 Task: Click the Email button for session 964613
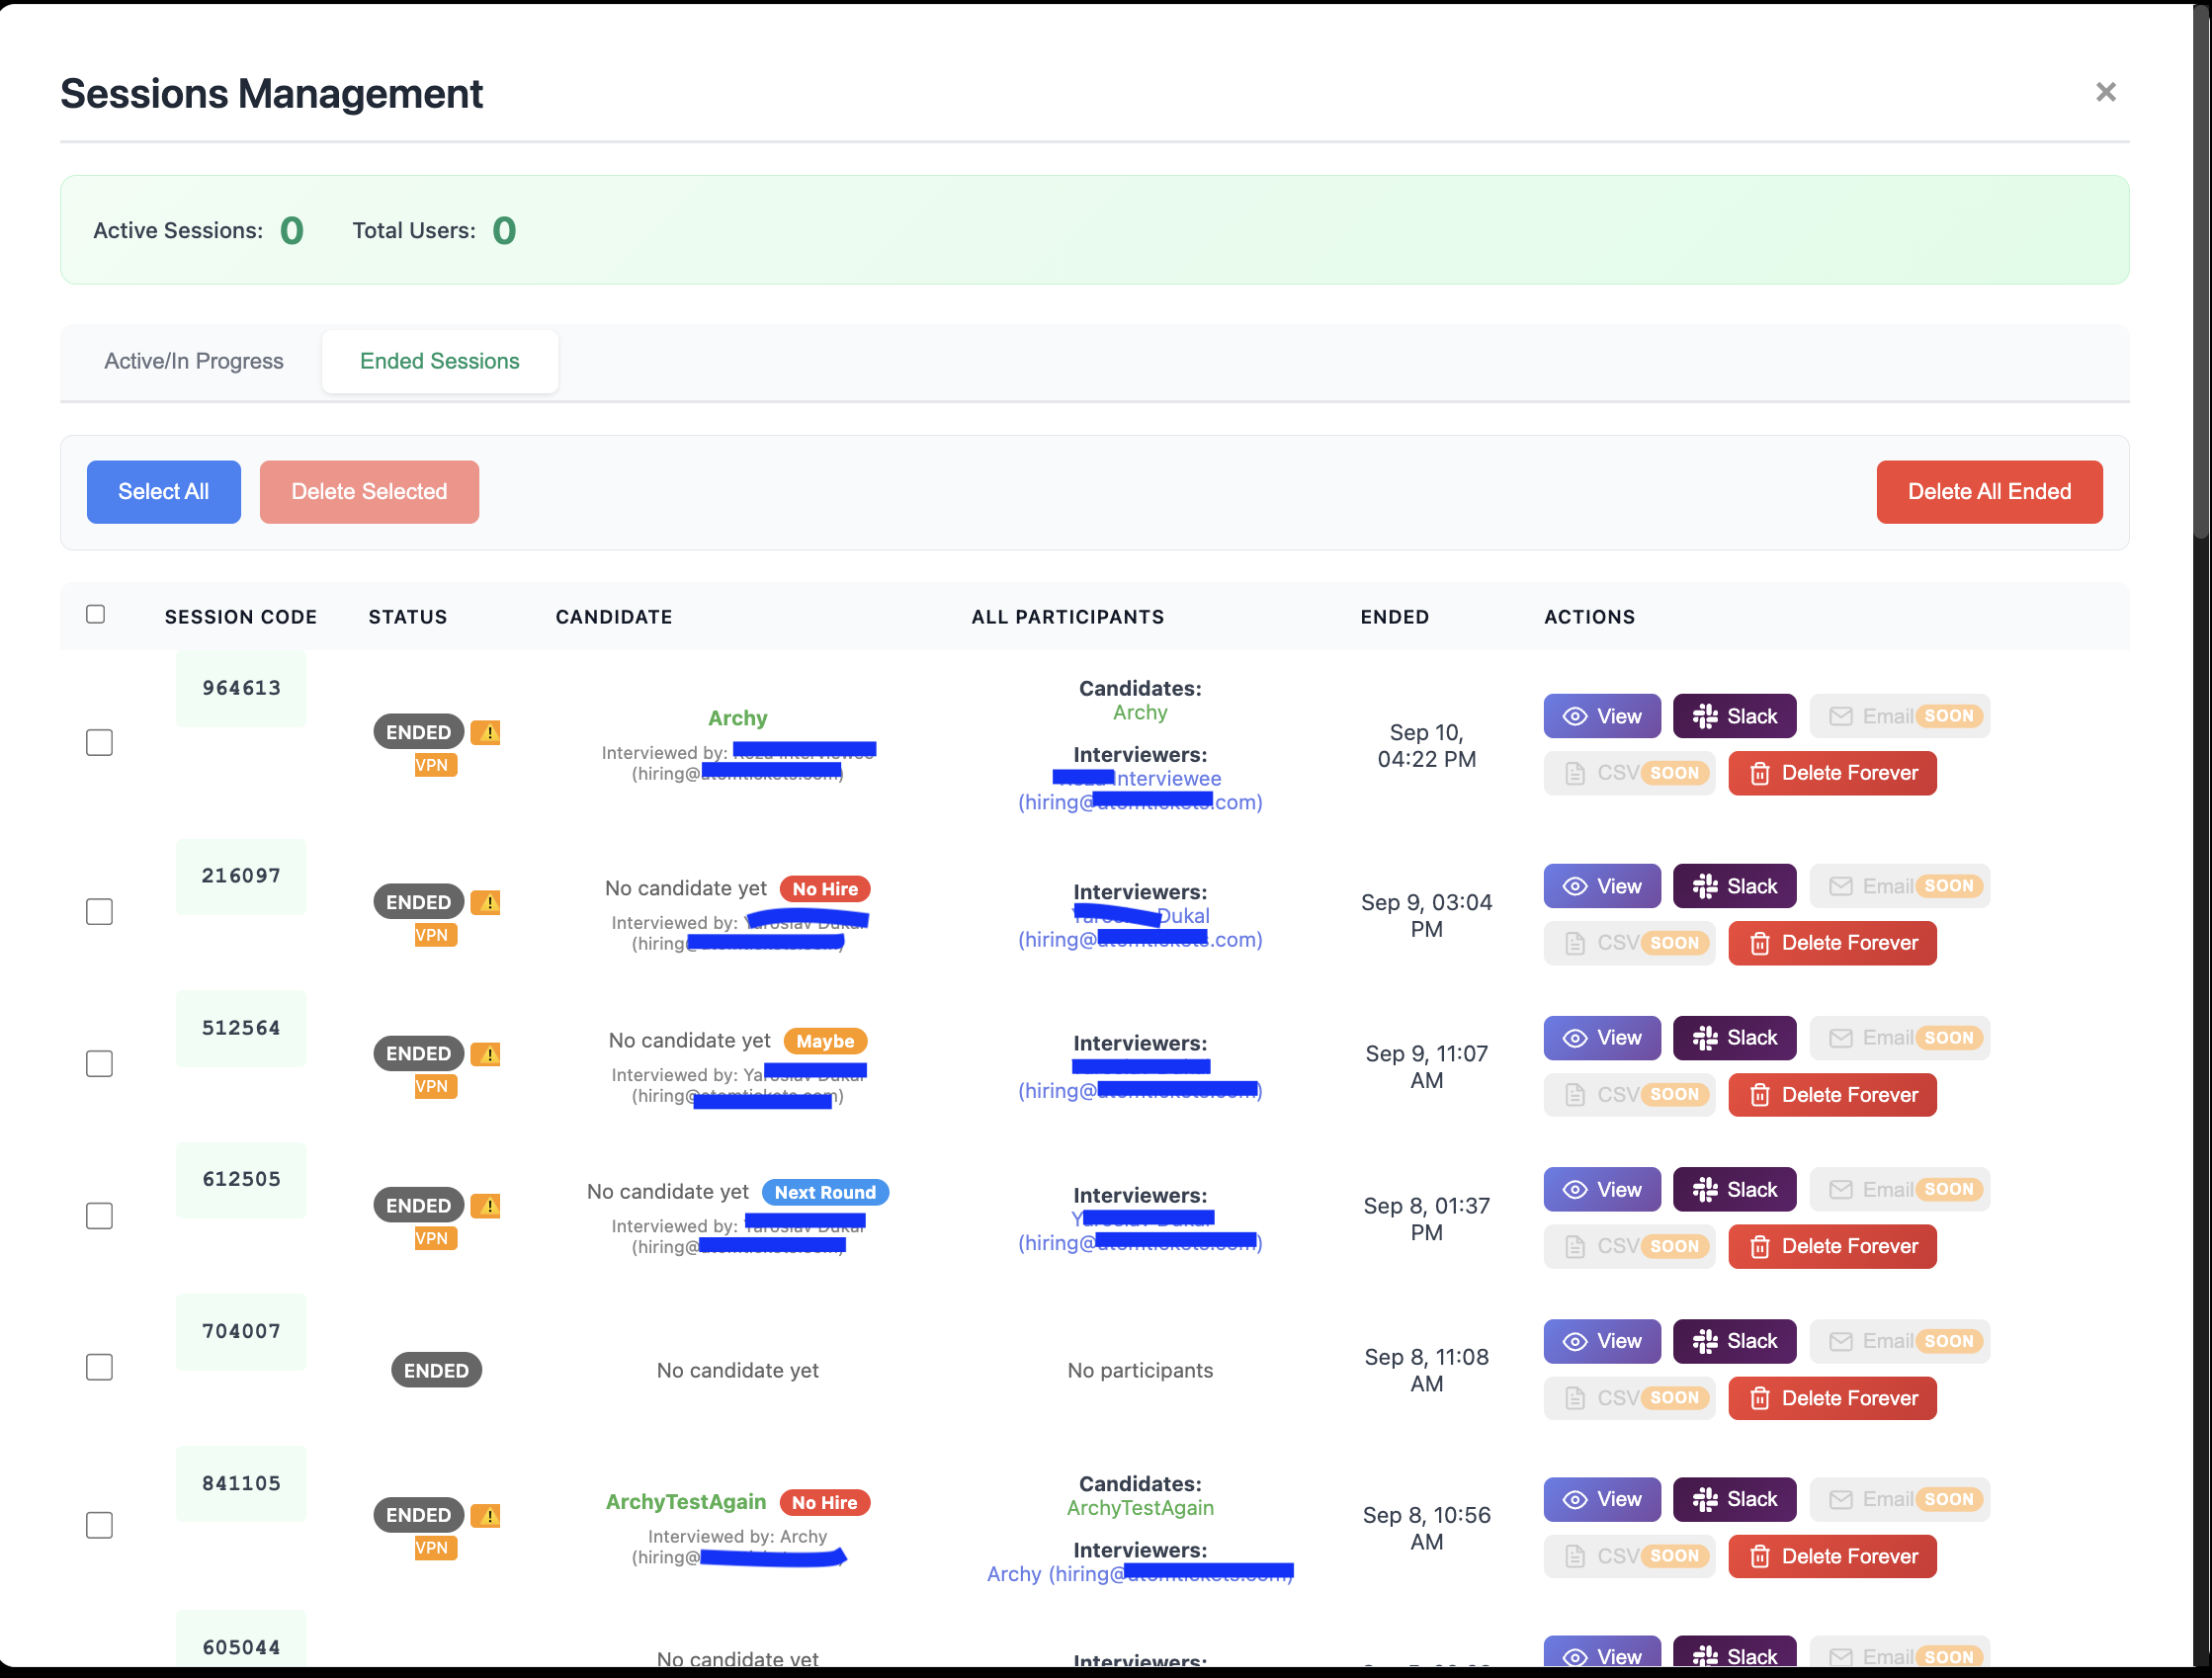pyautogui.click(x=1899, y=716)
